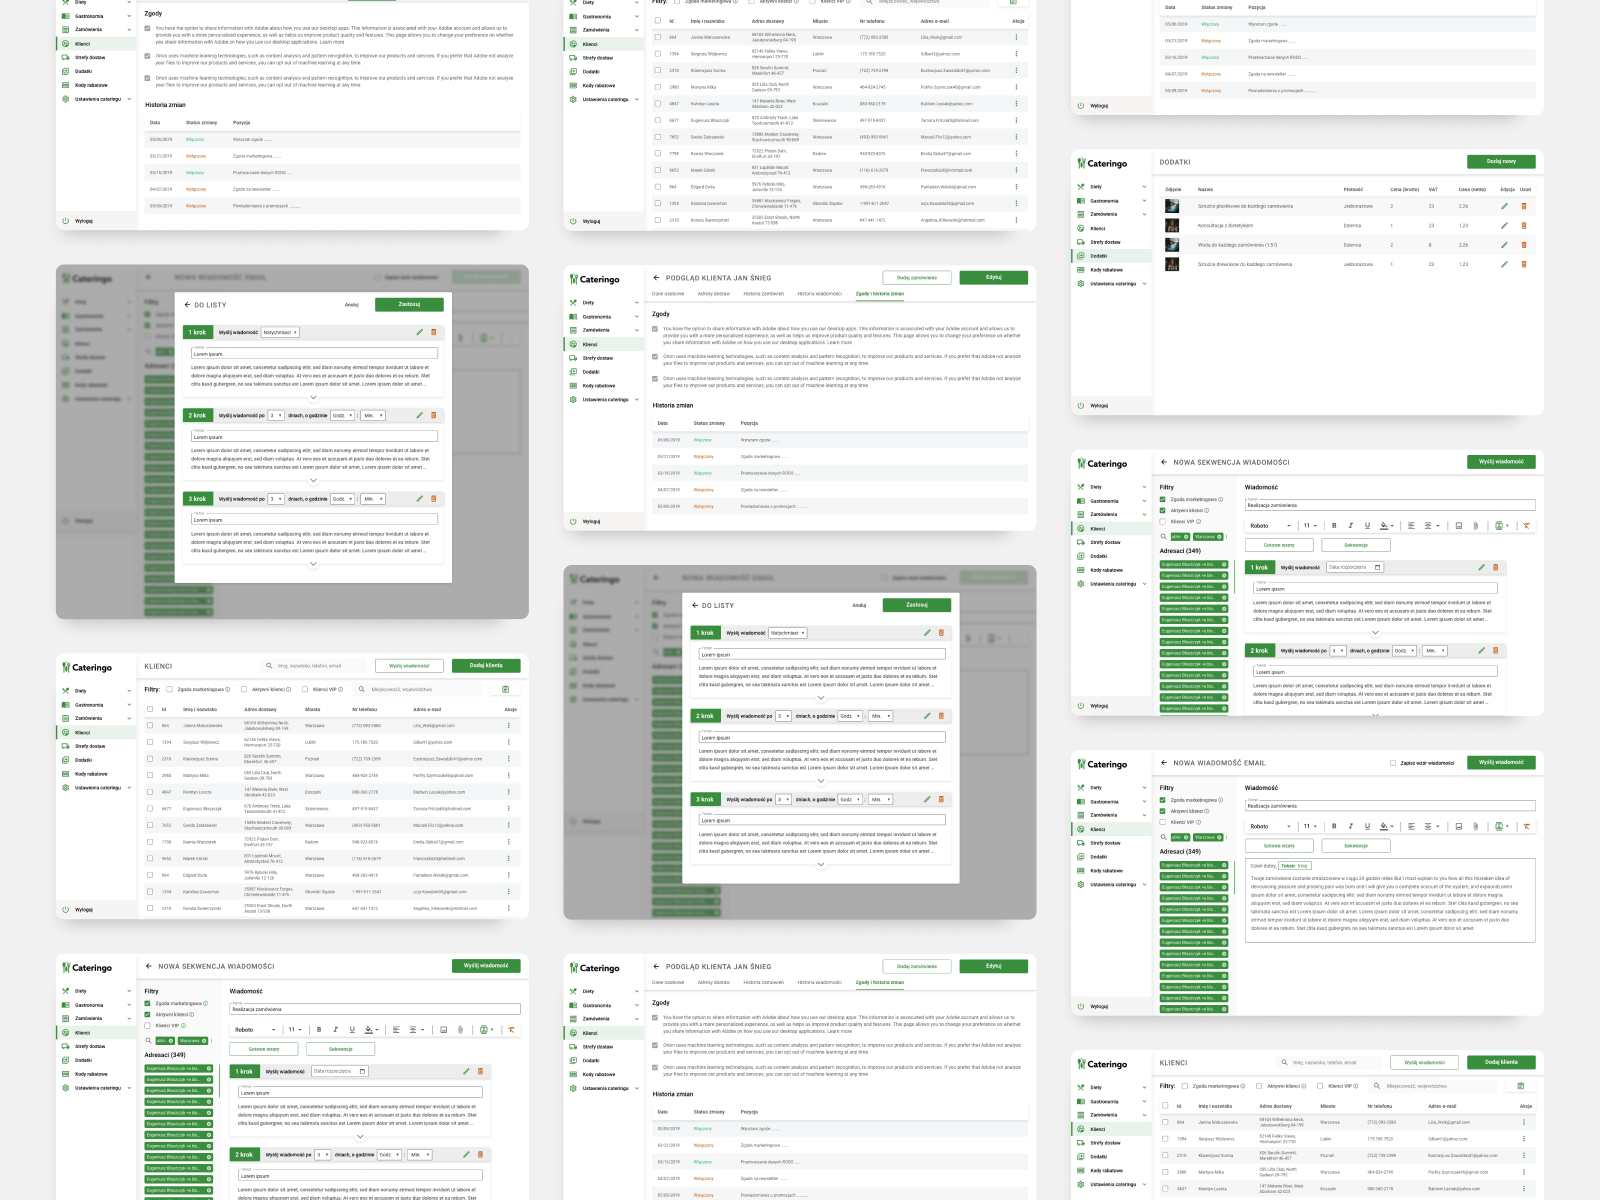Uncheck Aktywni klienci in Nowa wiadomość email filters
This screenshot has width=1600, height=1200.
click(x=1163, y=811)
